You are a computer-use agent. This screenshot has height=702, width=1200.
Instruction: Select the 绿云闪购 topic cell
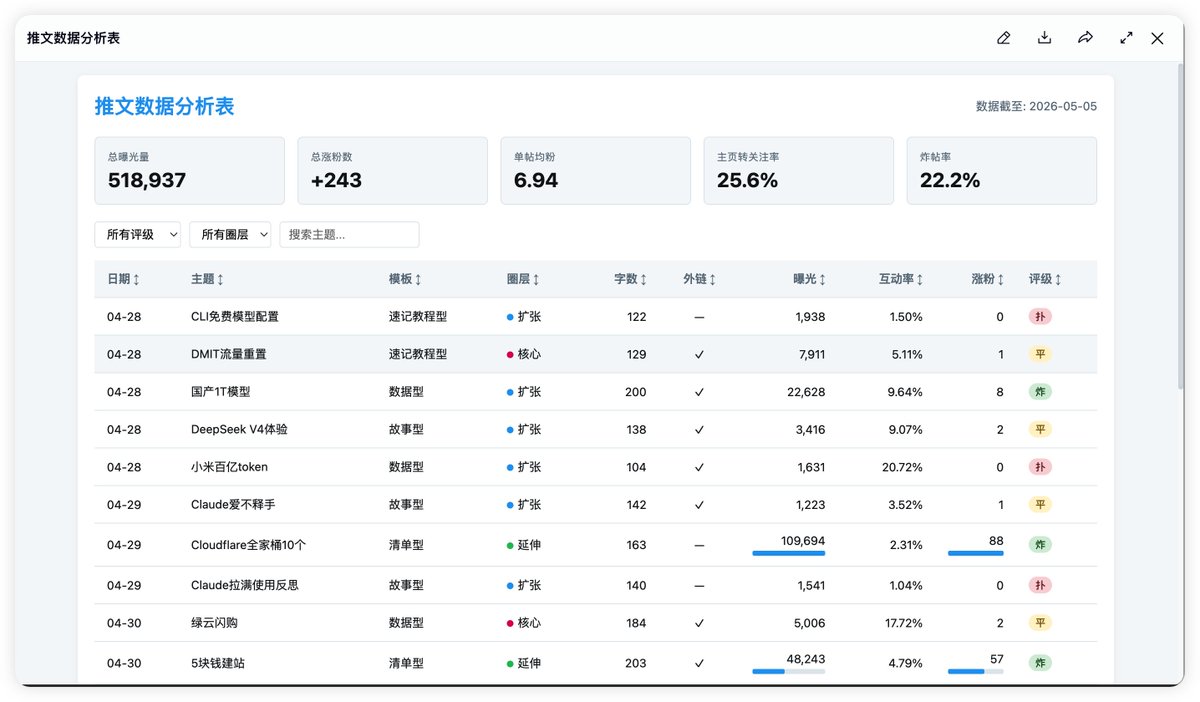[214, 623]
